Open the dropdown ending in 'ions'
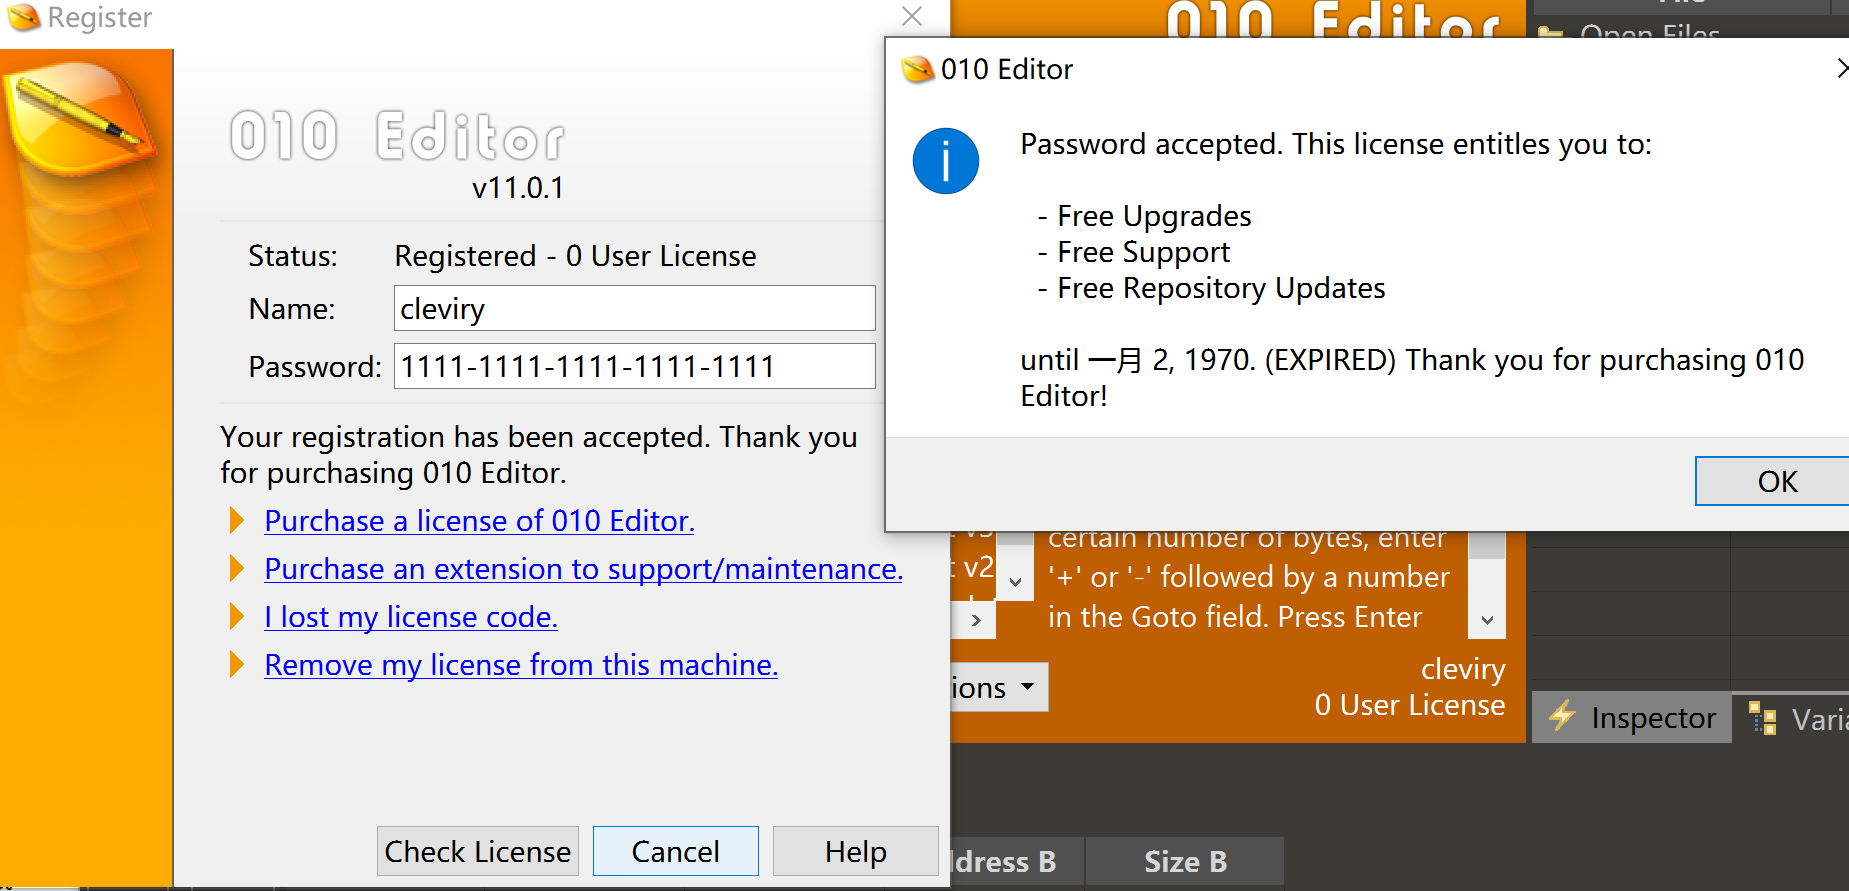 coord(998,687)
